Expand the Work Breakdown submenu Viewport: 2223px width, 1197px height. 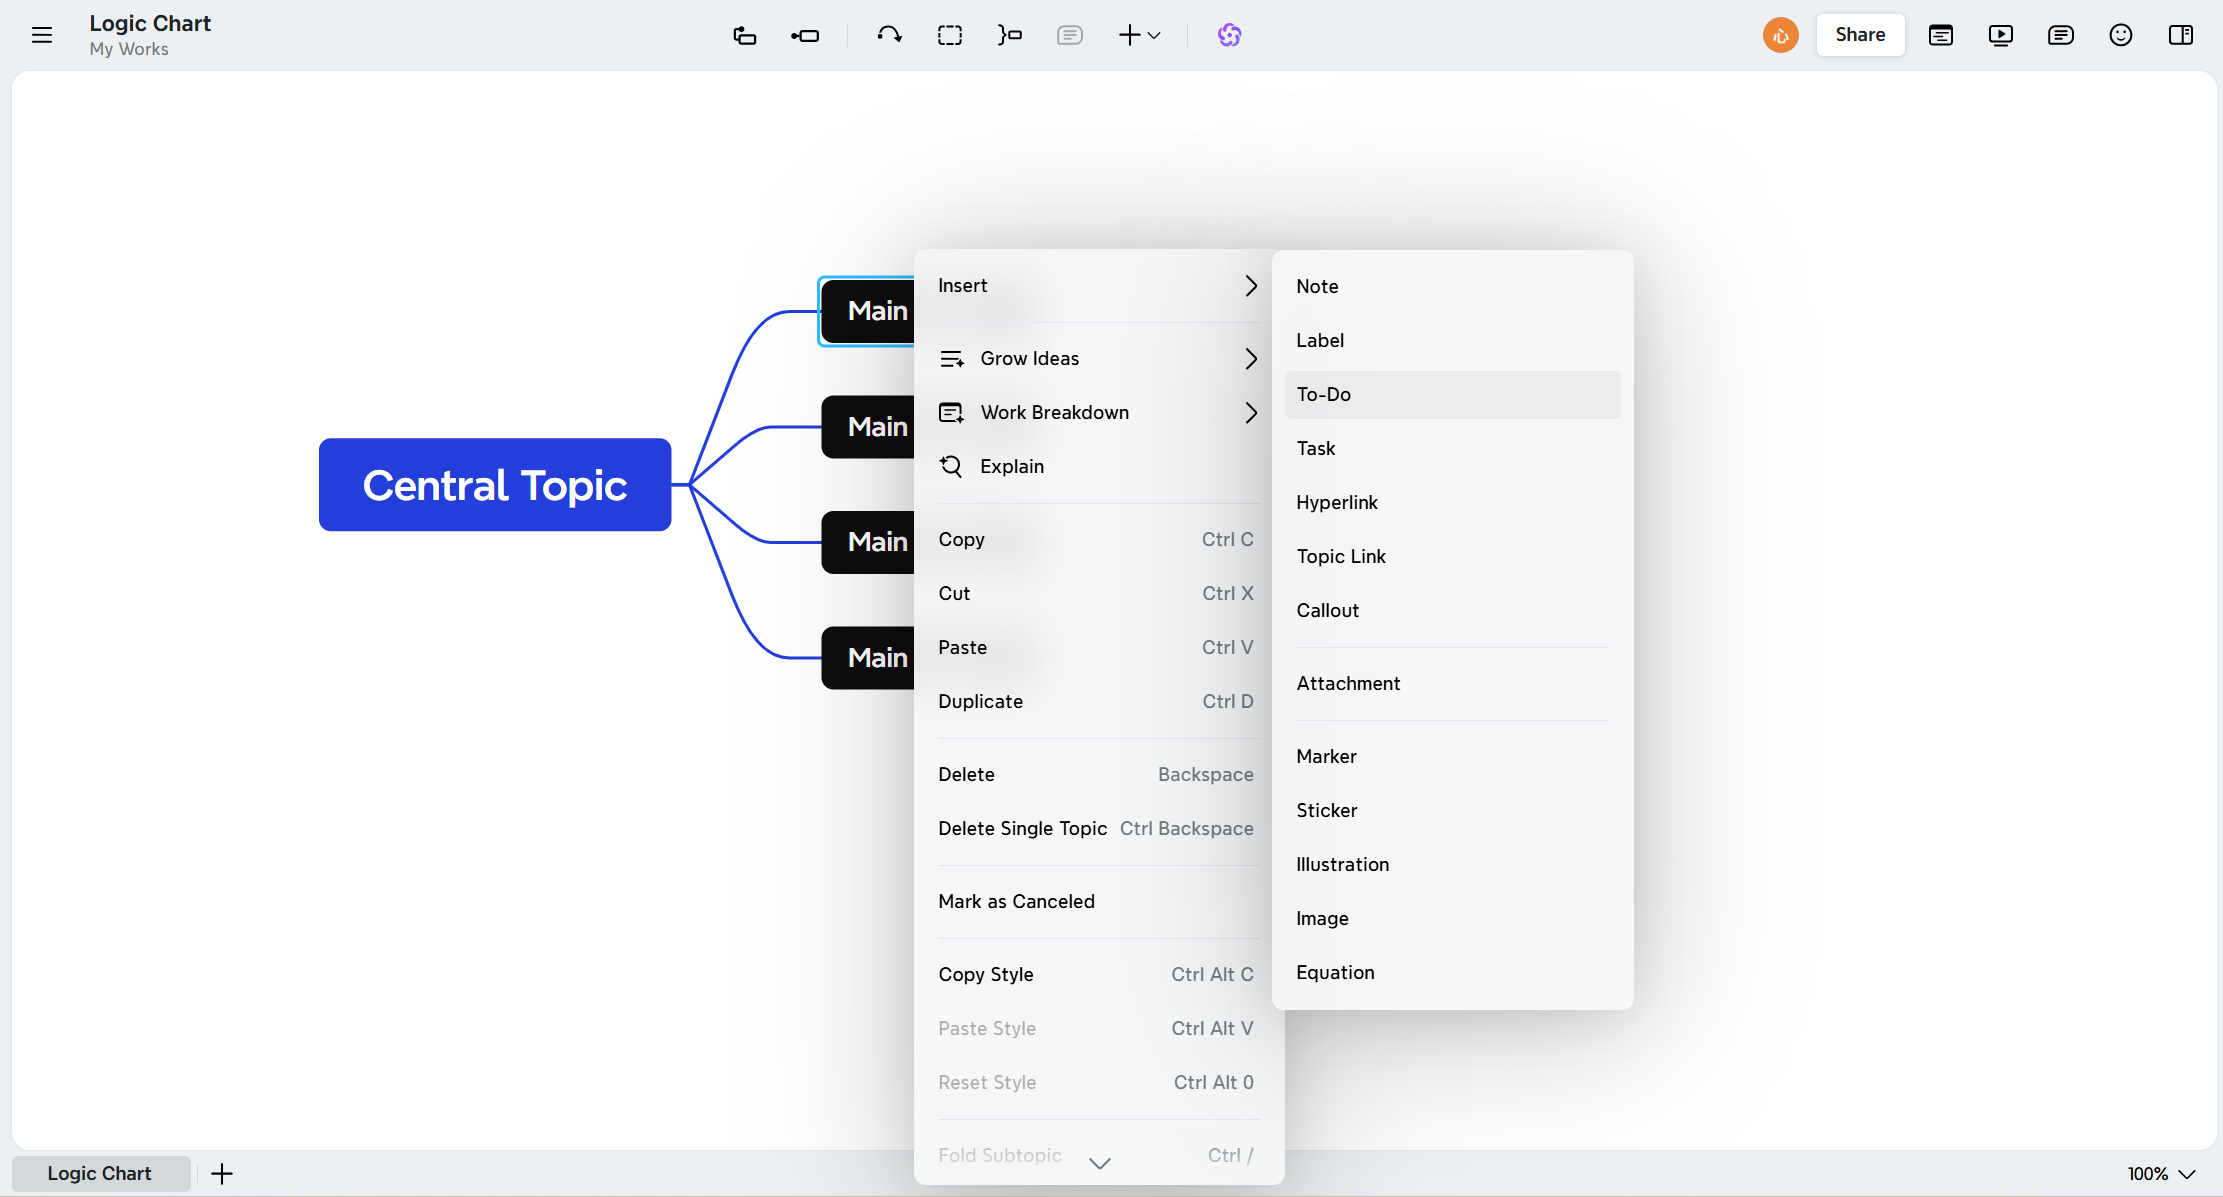[x=1098, y=413]
